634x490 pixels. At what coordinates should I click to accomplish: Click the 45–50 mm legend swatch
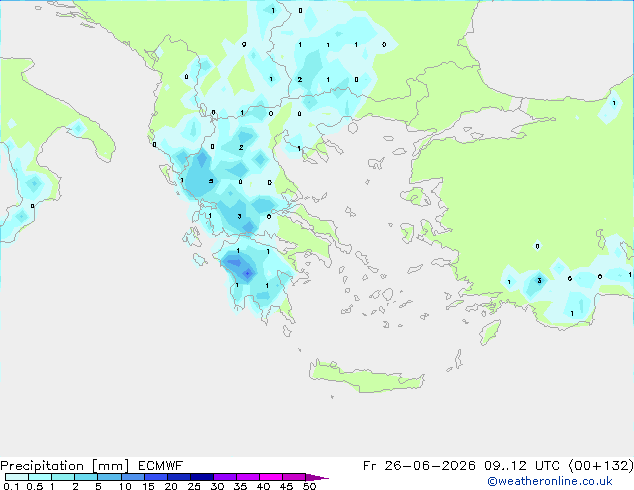294,477
